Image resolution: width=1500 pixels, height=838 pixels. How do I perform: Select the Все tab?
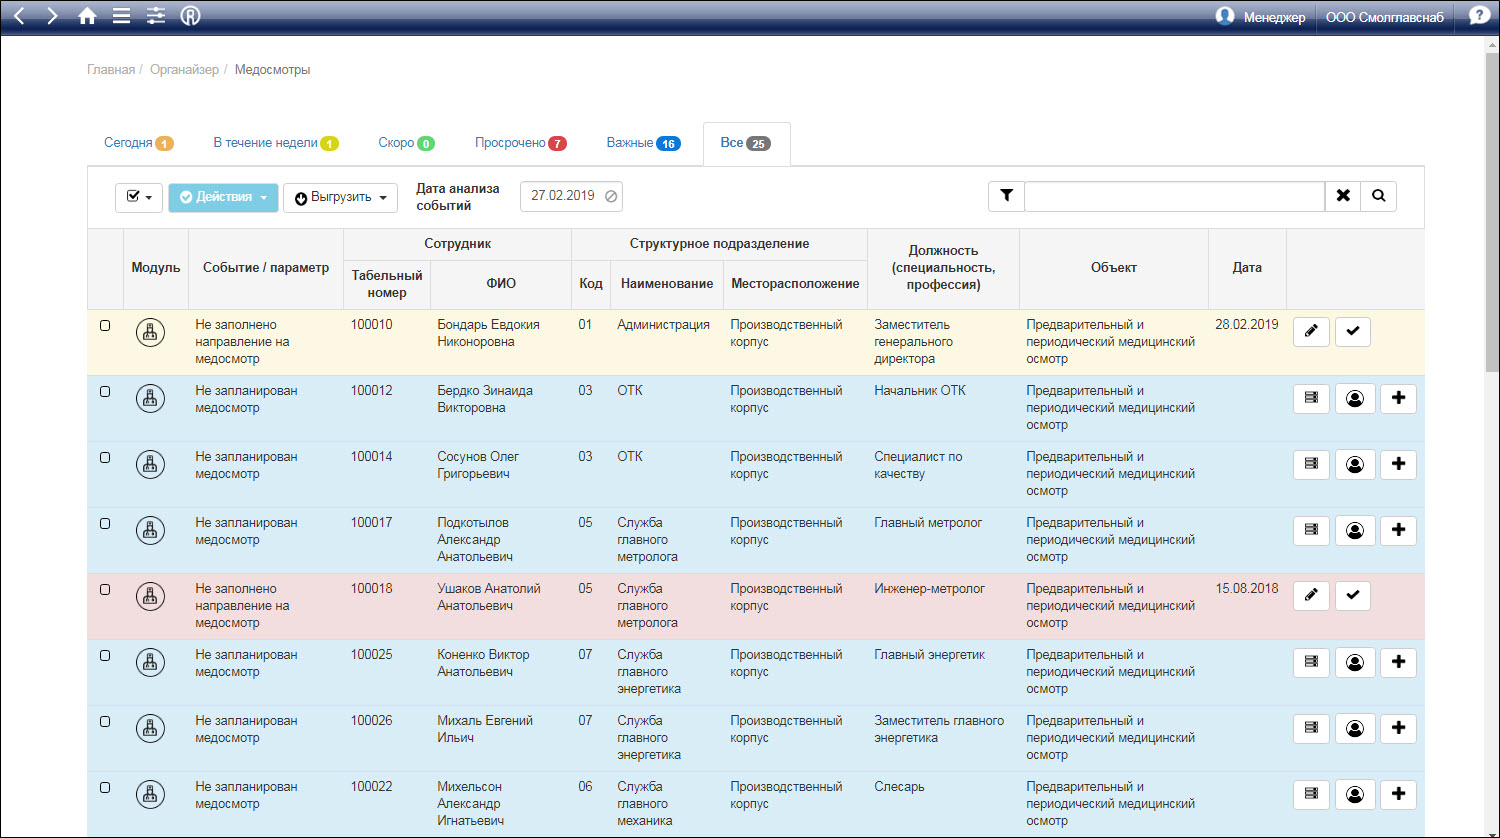pyautogui.click(x=746, y=143)
